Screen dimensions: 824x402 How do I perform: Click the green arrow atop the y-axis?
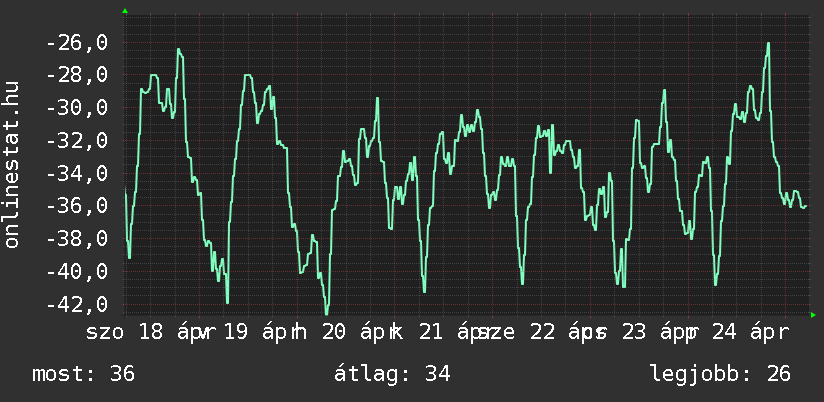pos(125,10)
